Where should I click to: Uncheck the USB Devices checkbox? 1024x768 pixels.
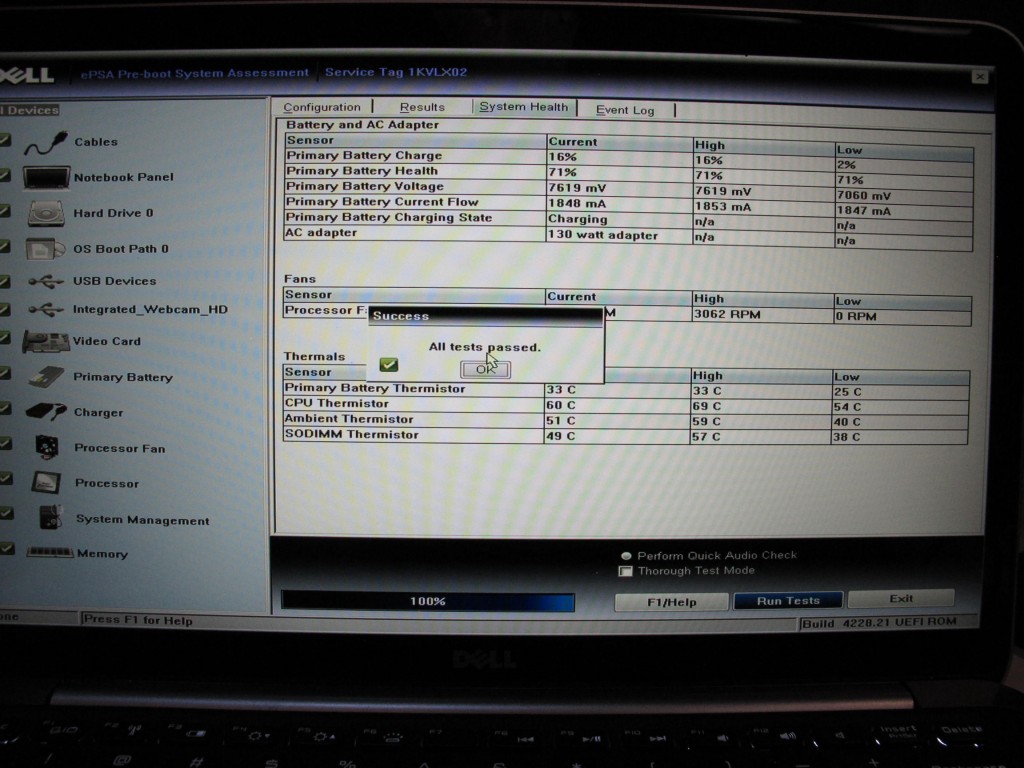coord(5,281)
